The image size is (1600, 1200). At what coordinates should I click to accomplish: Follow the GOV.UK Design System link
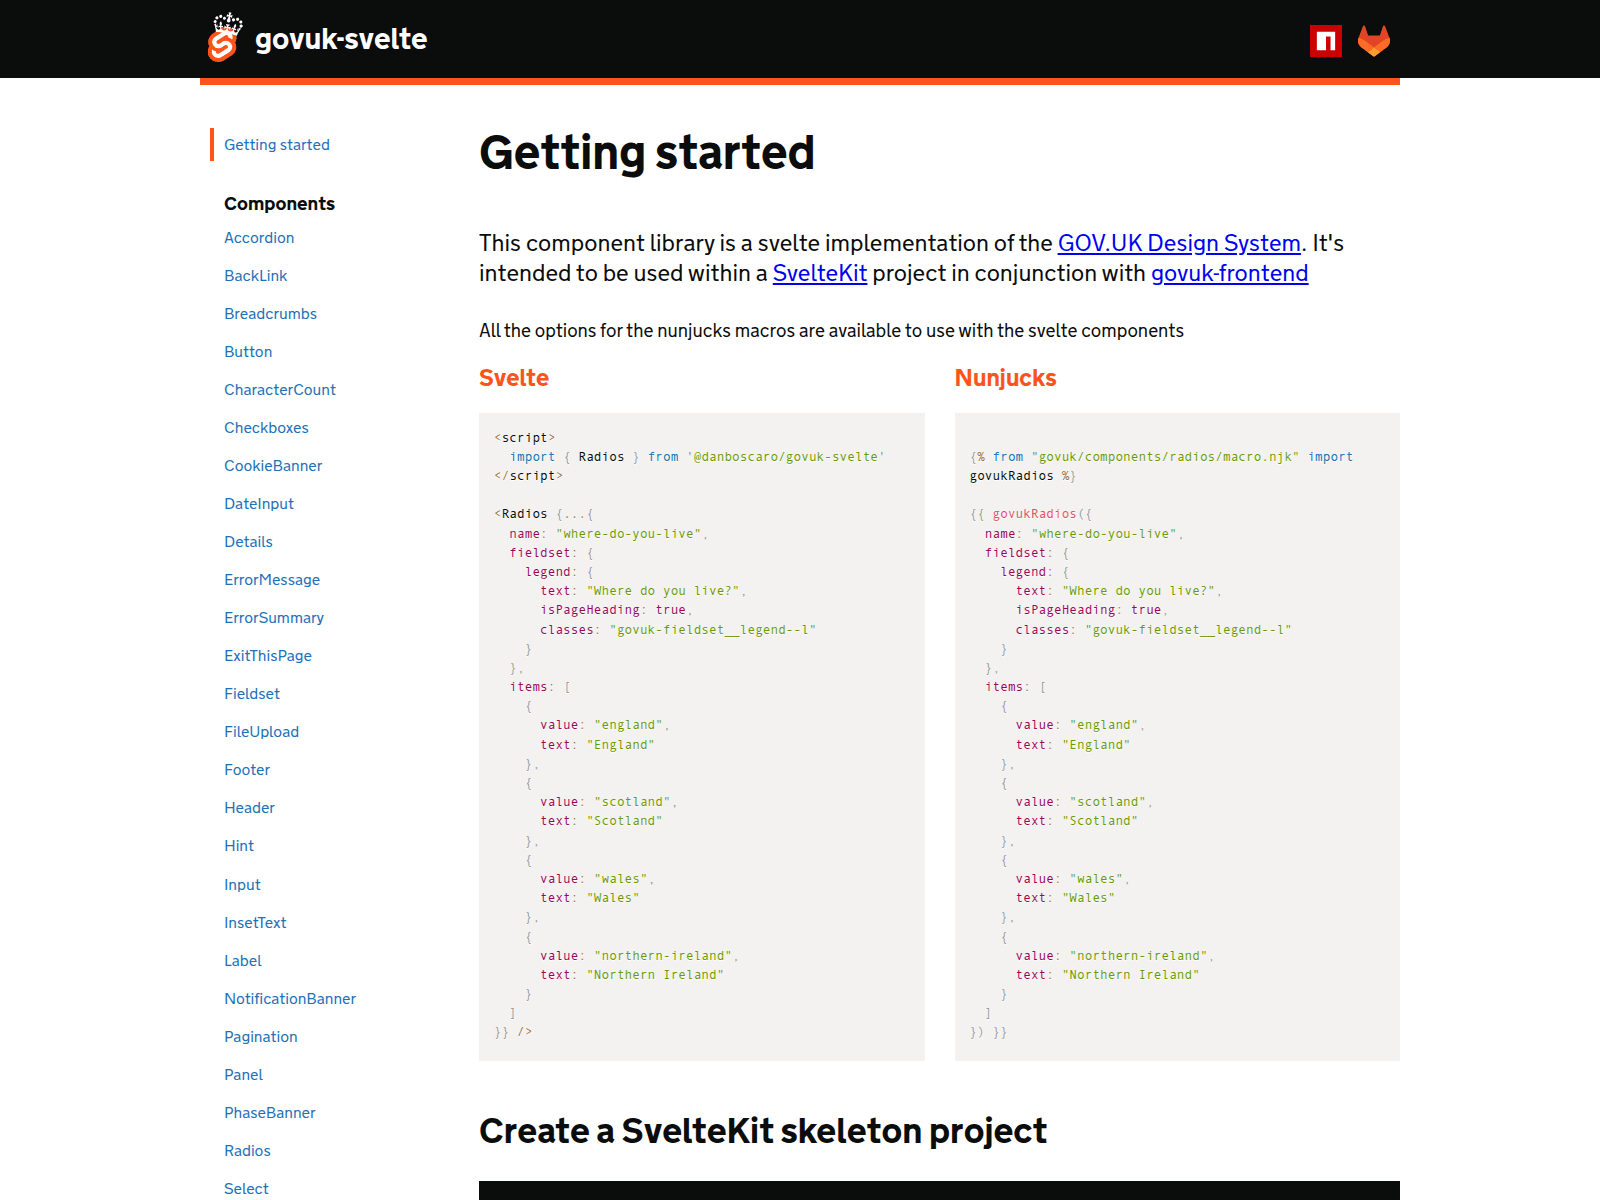pos(1179,243)
